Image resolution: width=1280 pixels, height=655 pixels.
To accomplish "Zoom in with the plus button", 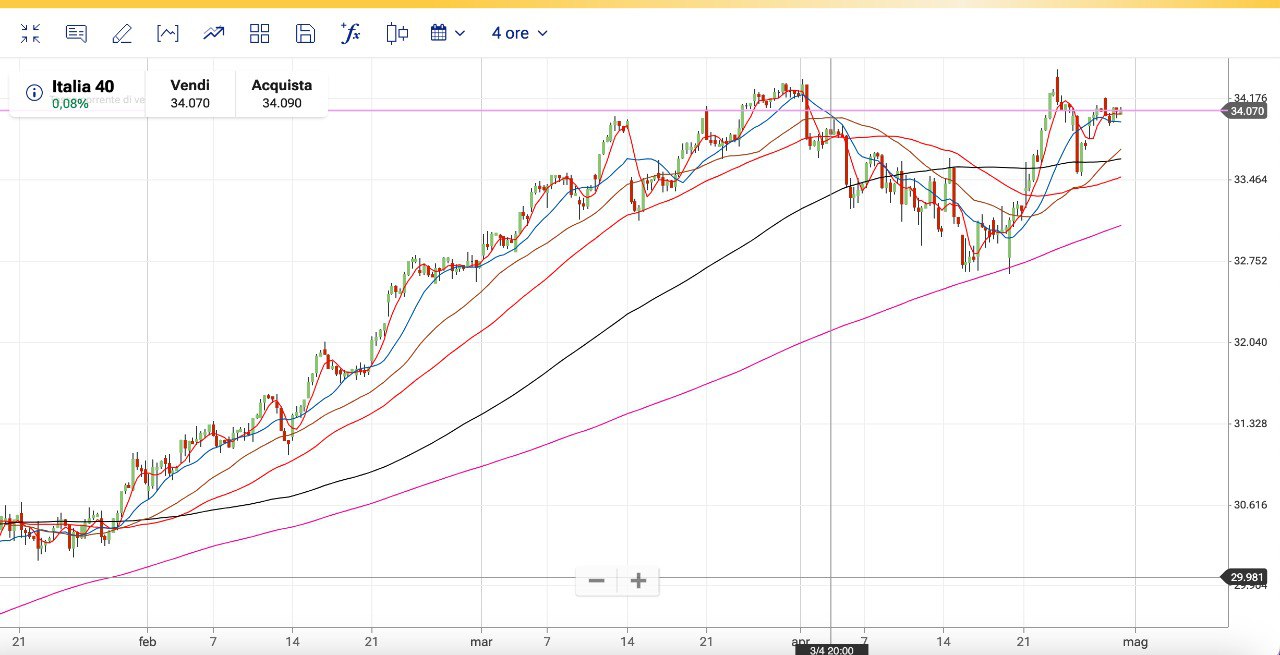I will 638,580.
